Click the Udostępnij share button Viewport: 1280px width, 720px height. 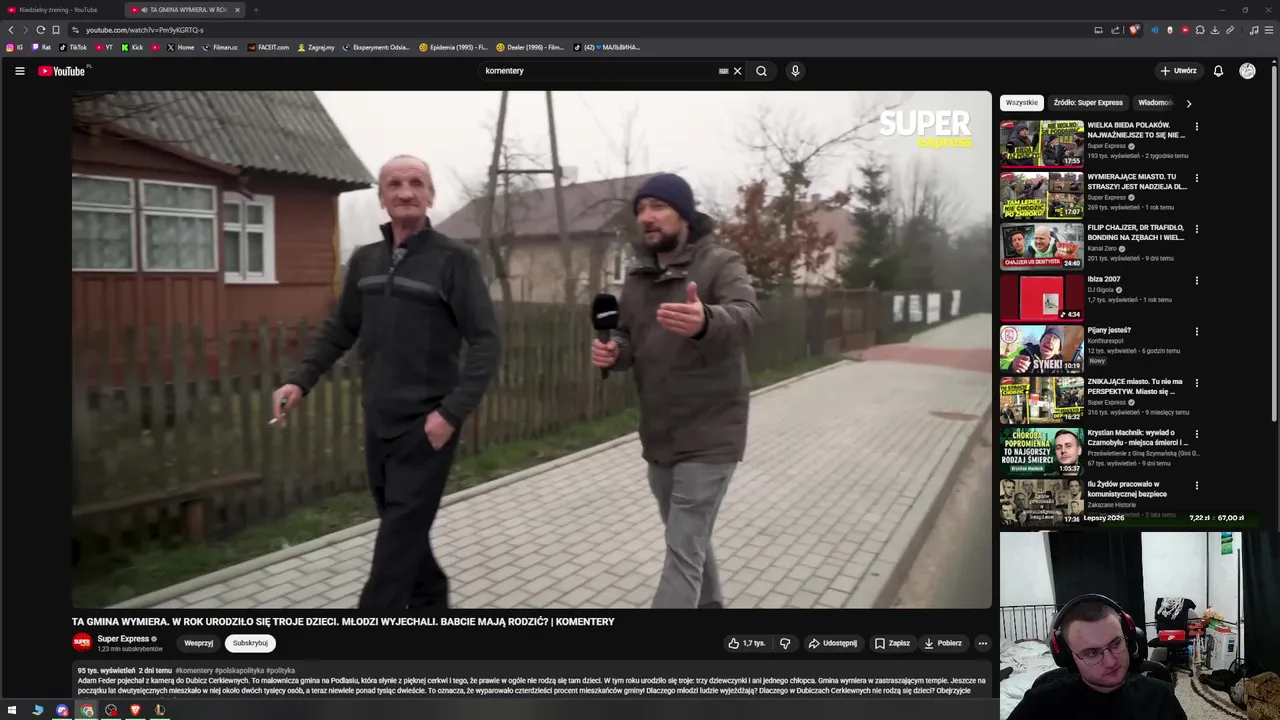pyautogui.click(x=832, y=643)
